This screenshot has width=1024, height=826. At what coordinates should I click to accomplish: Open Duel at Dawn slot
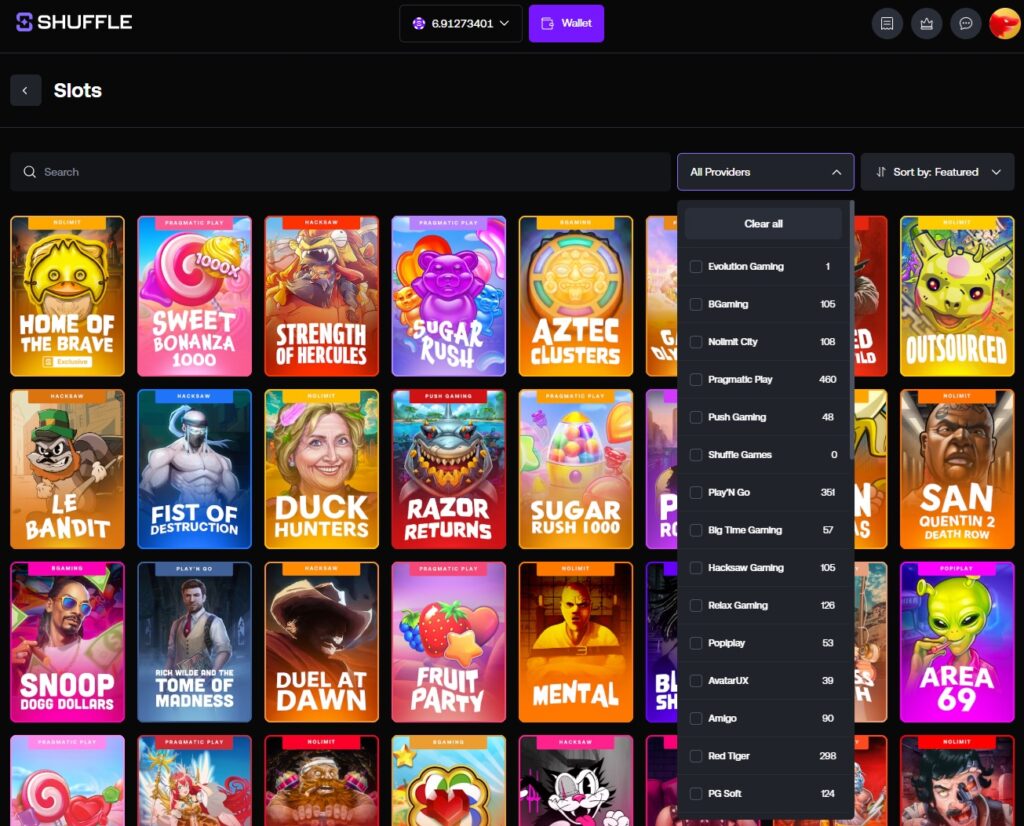pyautogui.click(x=321, y=643)
